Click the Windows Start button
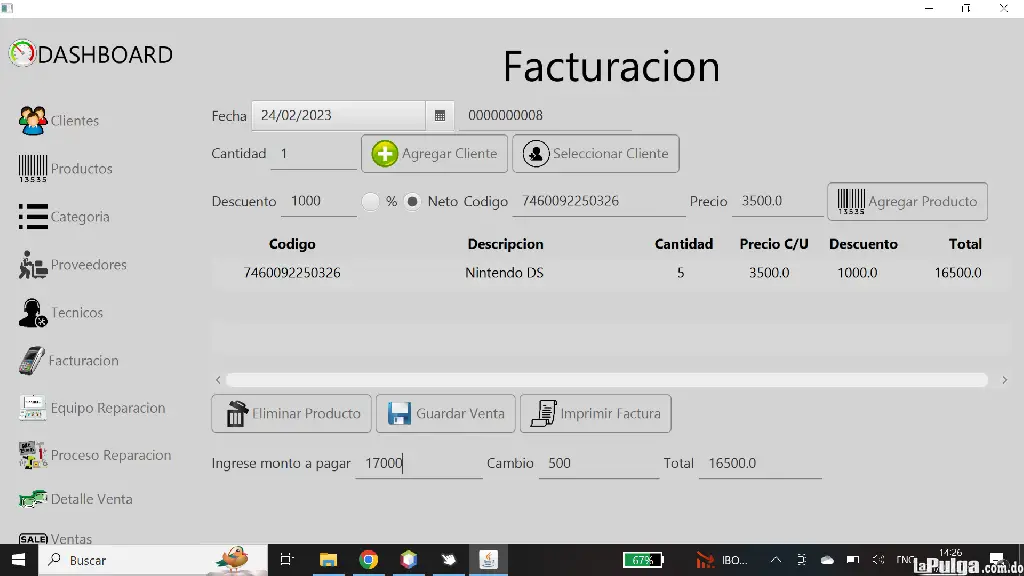1024x576 pixels. [x=18, y=560]
